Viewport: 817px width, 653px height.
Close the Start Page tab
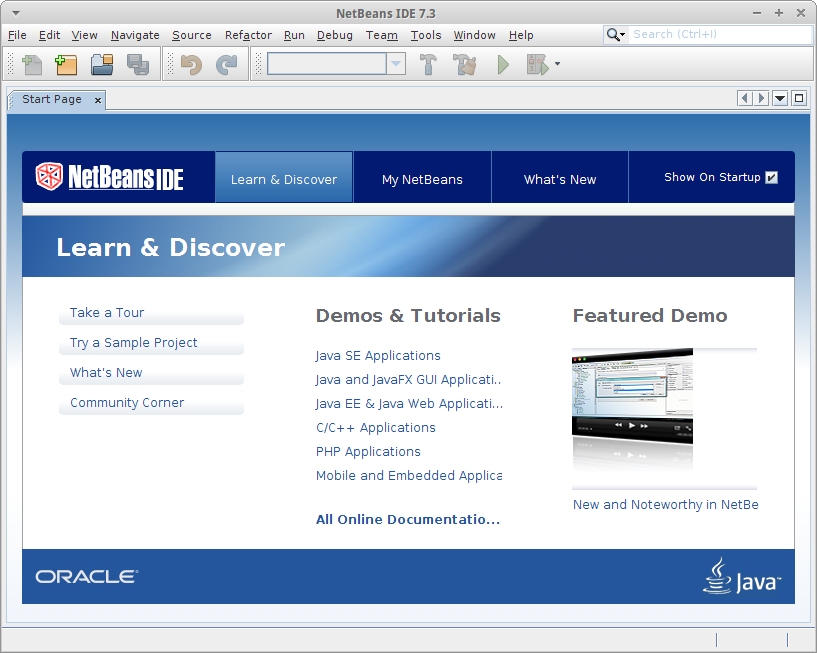coord(97,100)
